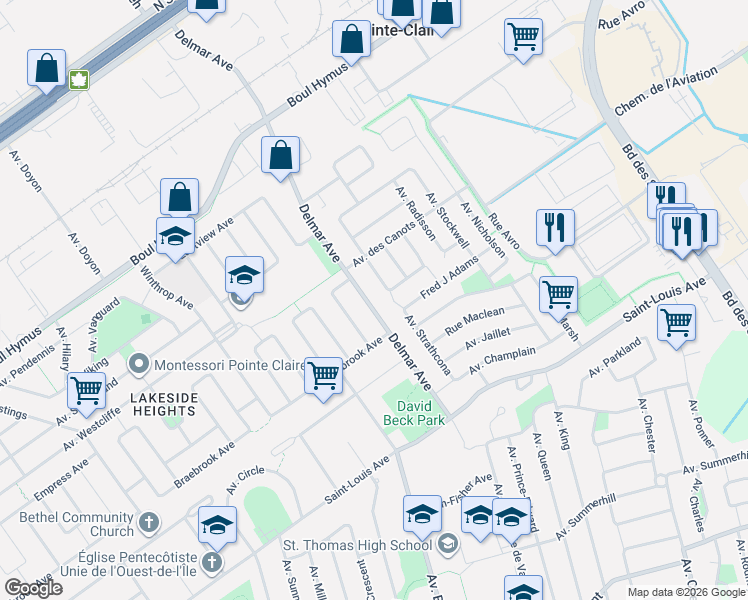Click the Bethel Community Church text label

(76, 524)
